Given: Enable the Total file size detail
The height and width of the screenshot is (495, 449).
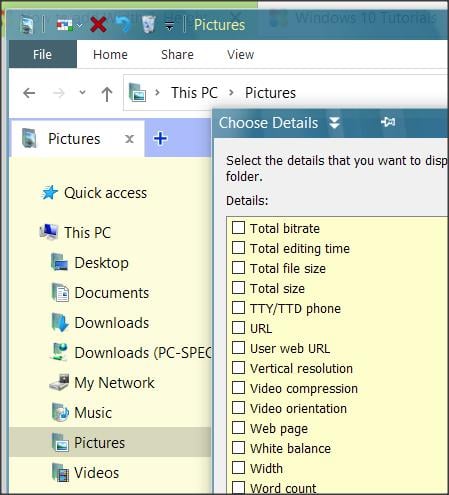Looking at the screenshot, I should pyautogui.click(x=238, y=268).
